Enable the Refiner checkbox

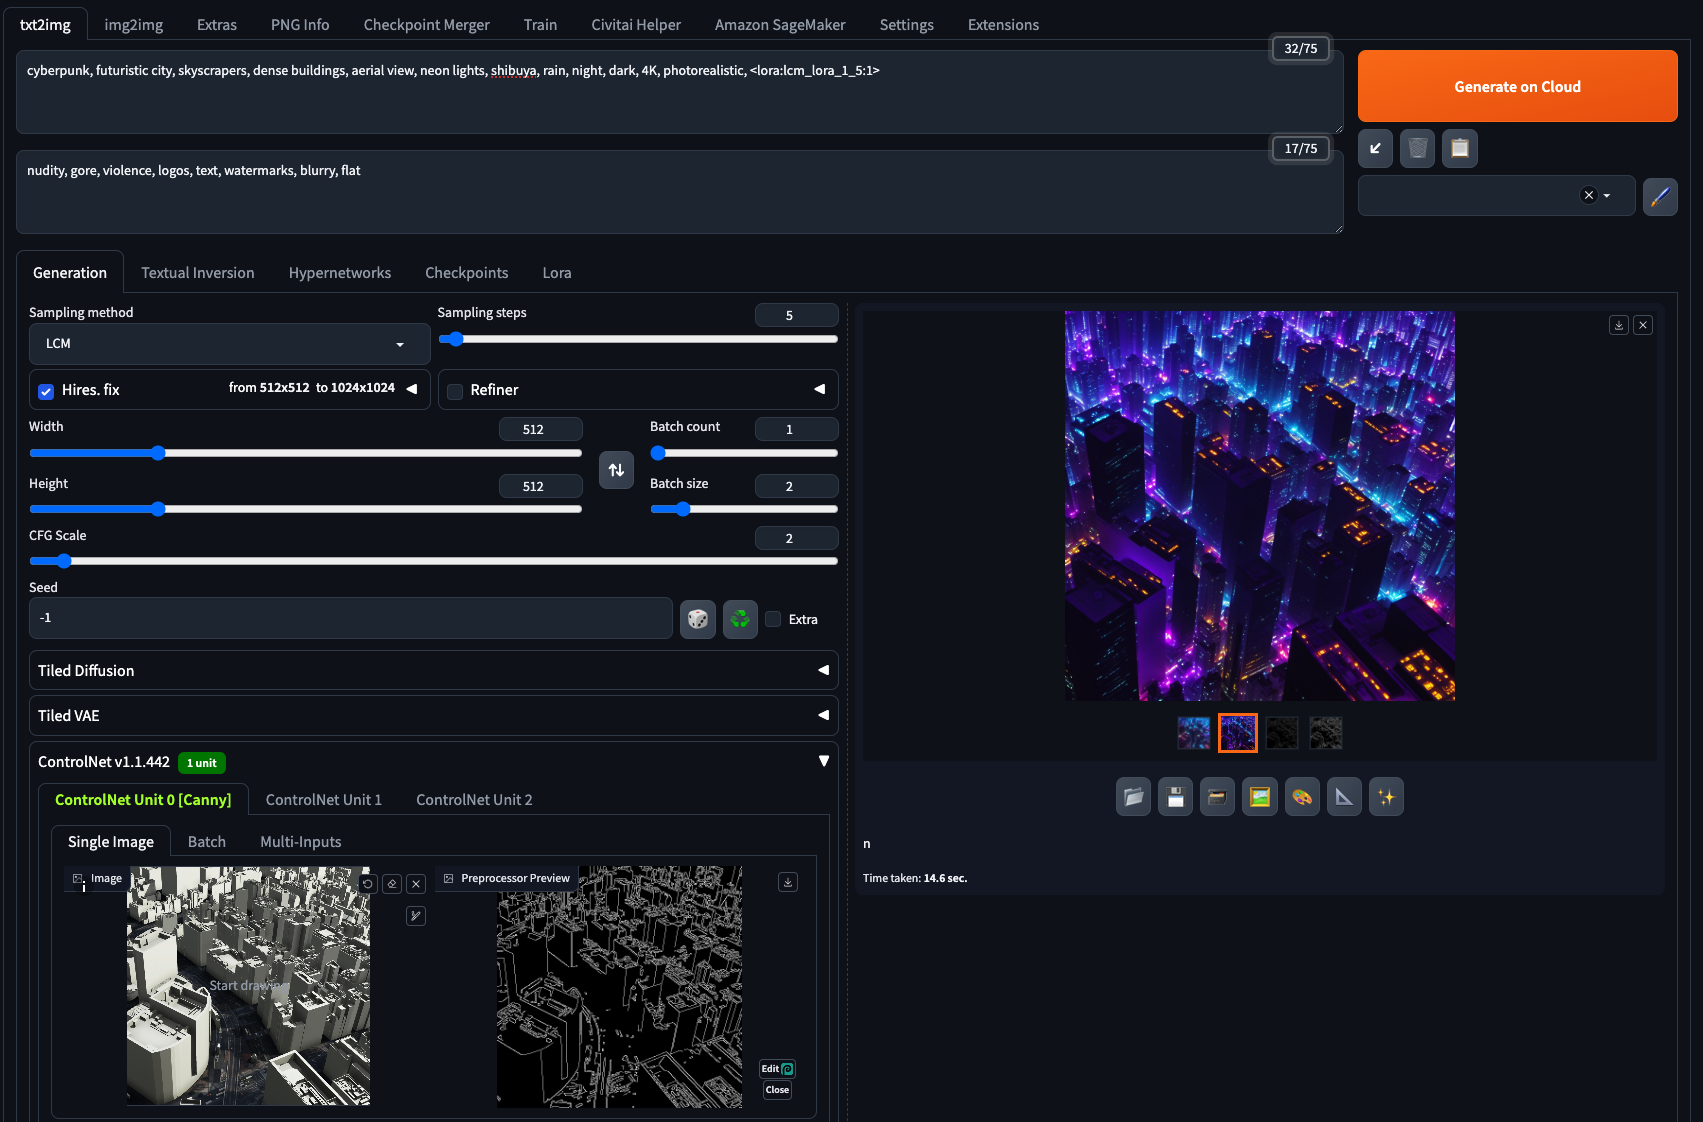click(x=455, y=391)
